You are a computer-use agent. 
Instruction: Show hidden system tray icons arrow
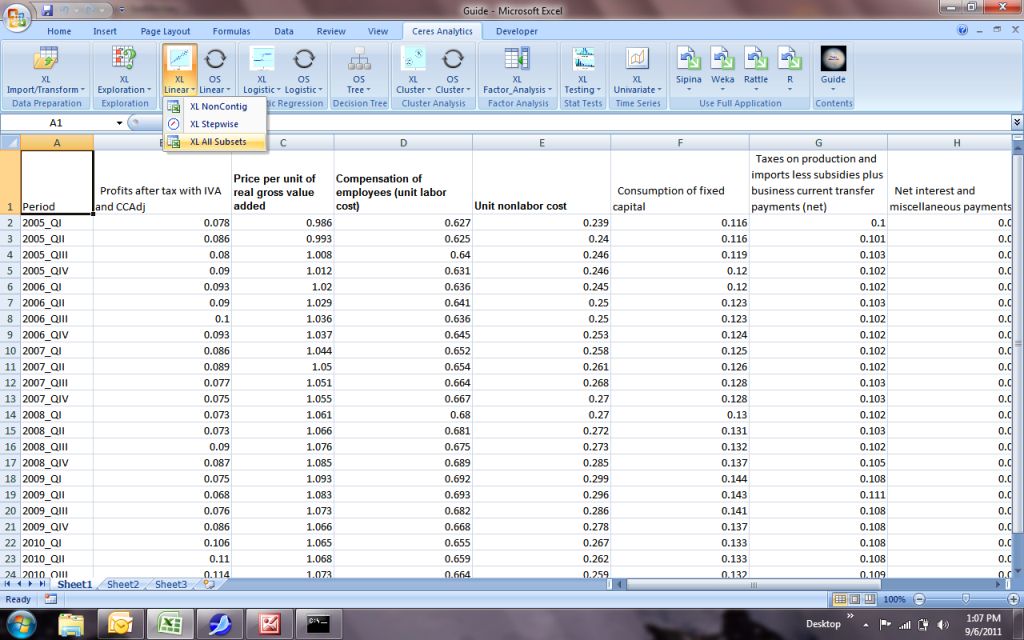click(x=866, y=625)
